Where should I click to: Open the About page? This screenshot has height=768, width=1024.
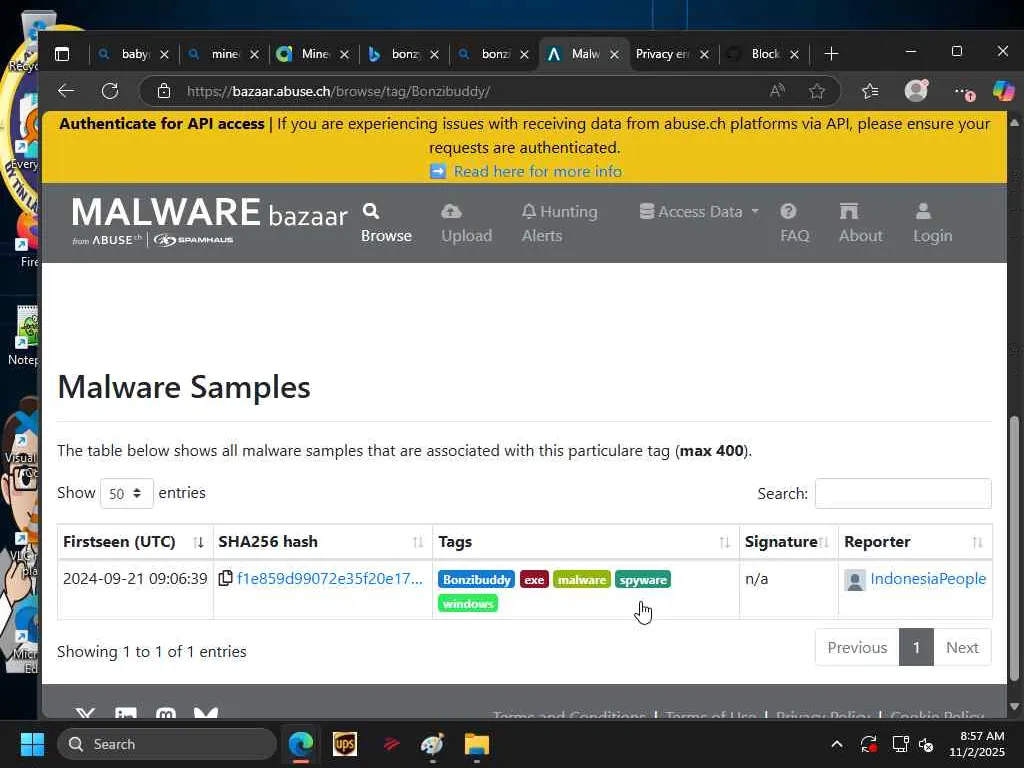[860, 223]
